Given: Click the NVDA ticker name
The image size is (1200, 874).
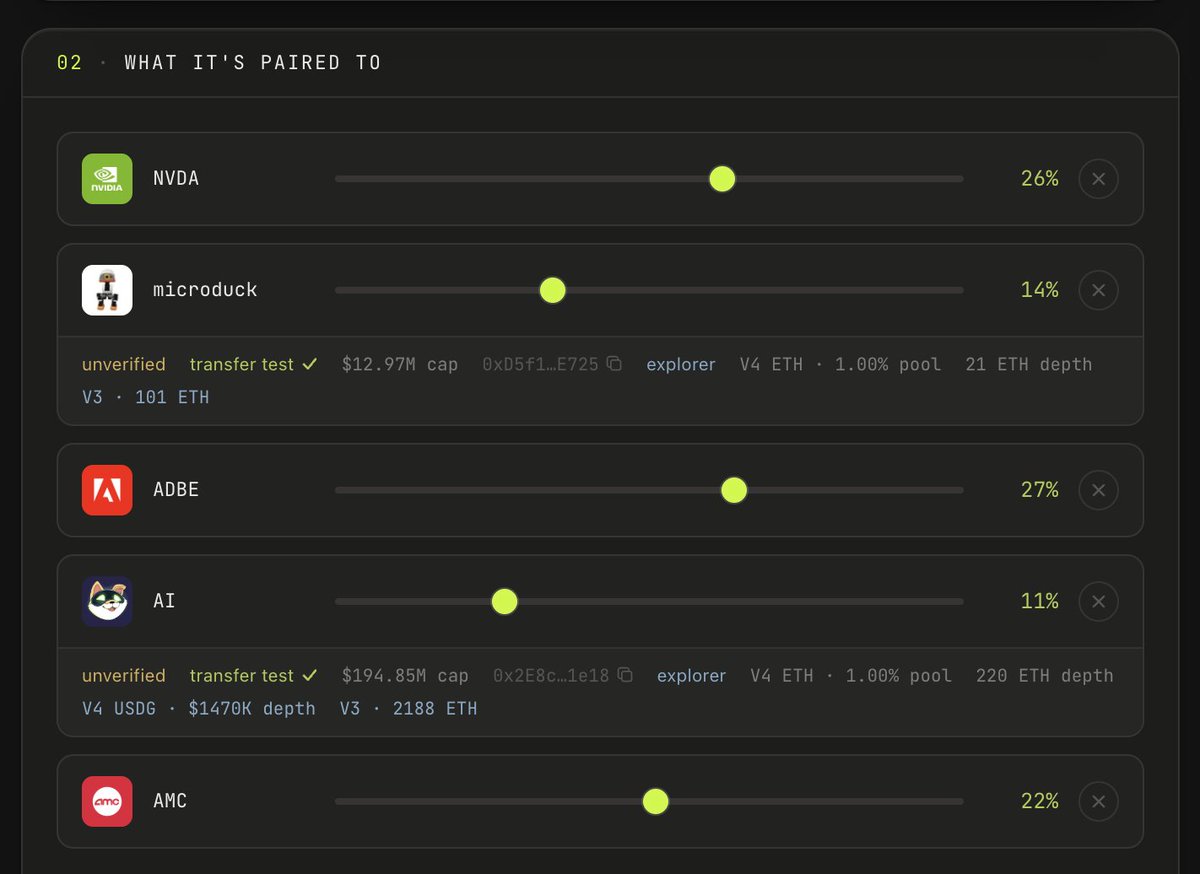Looking at the screenshot, I should pyautogui.click(x=176, y=179).
